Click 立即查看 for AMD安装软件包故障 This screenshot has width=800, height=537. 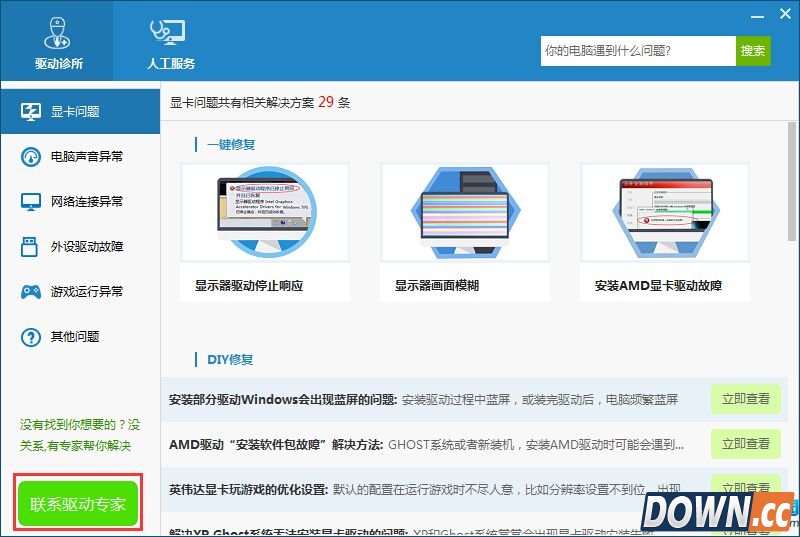point(745,444)
